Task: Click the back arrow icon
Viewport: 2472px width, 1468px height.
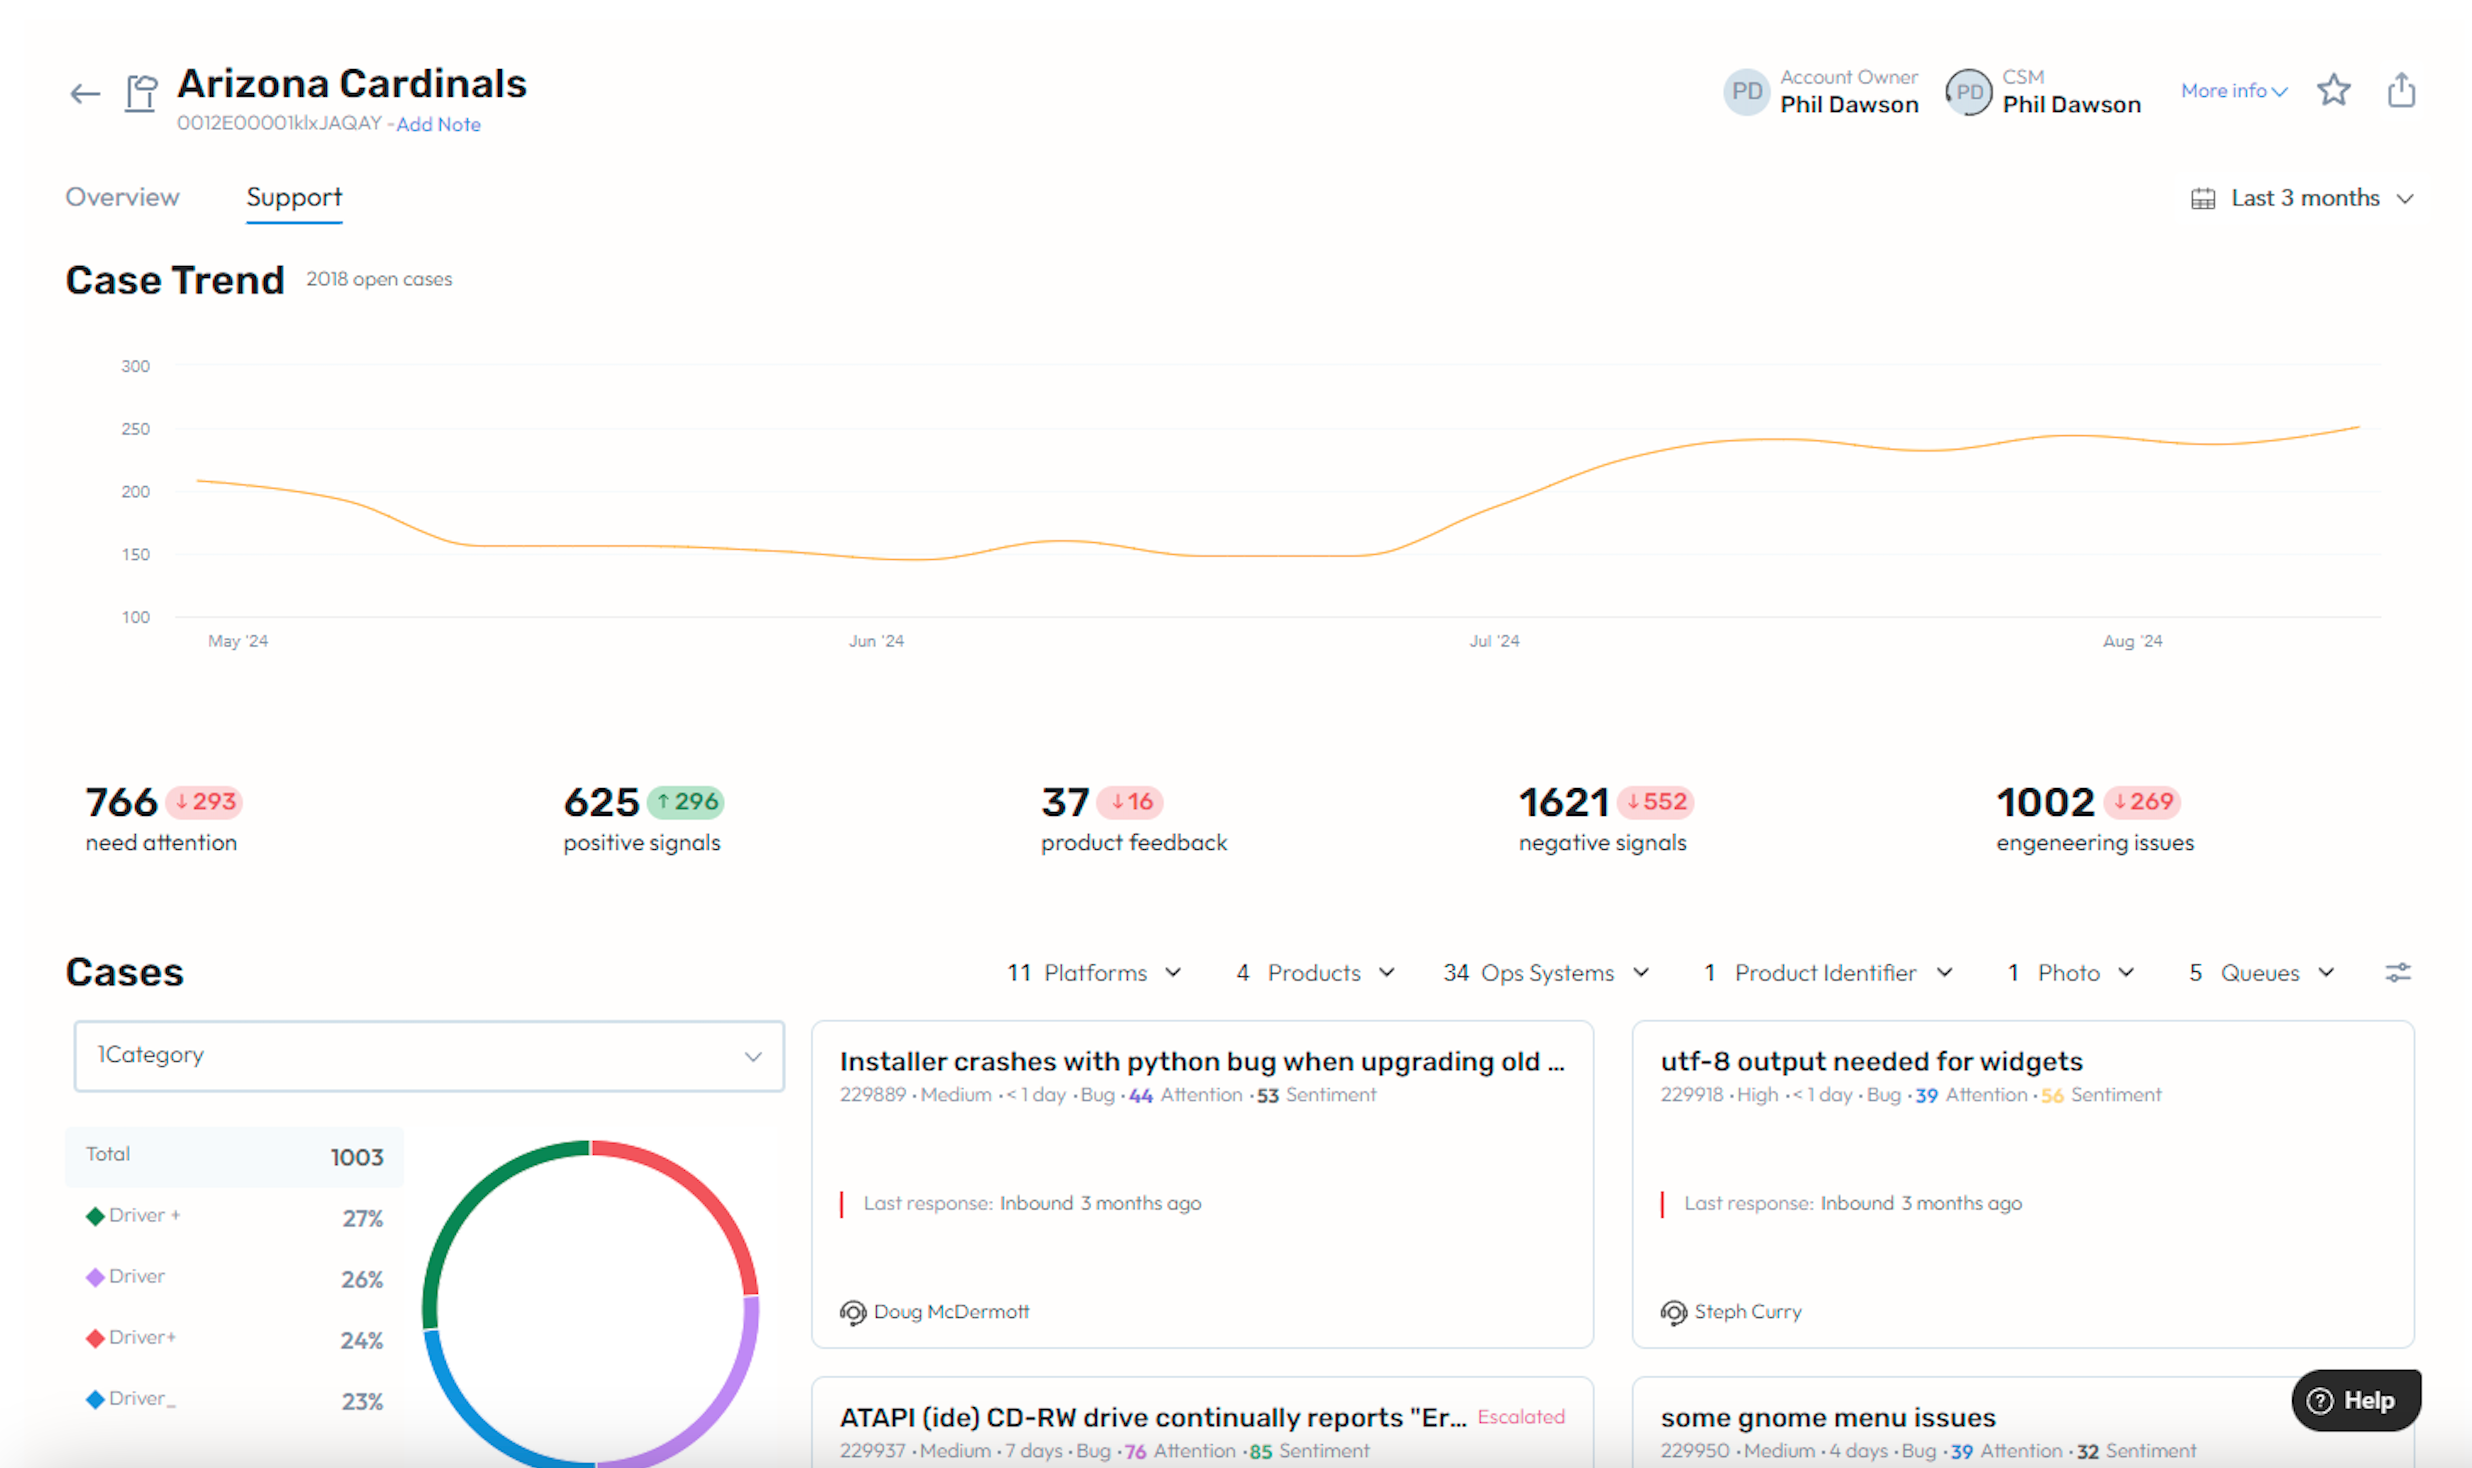Action: pyautogui.click(x=85, y=94)
